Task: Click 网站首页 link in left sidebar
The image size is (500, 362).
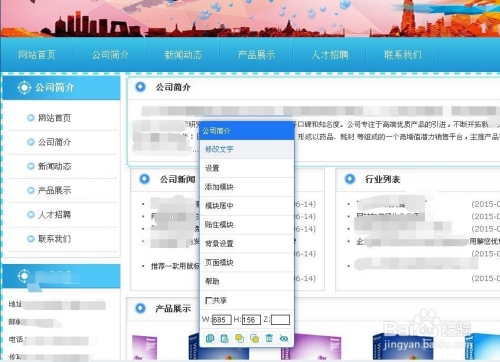Action: click(x=54, y=118)
